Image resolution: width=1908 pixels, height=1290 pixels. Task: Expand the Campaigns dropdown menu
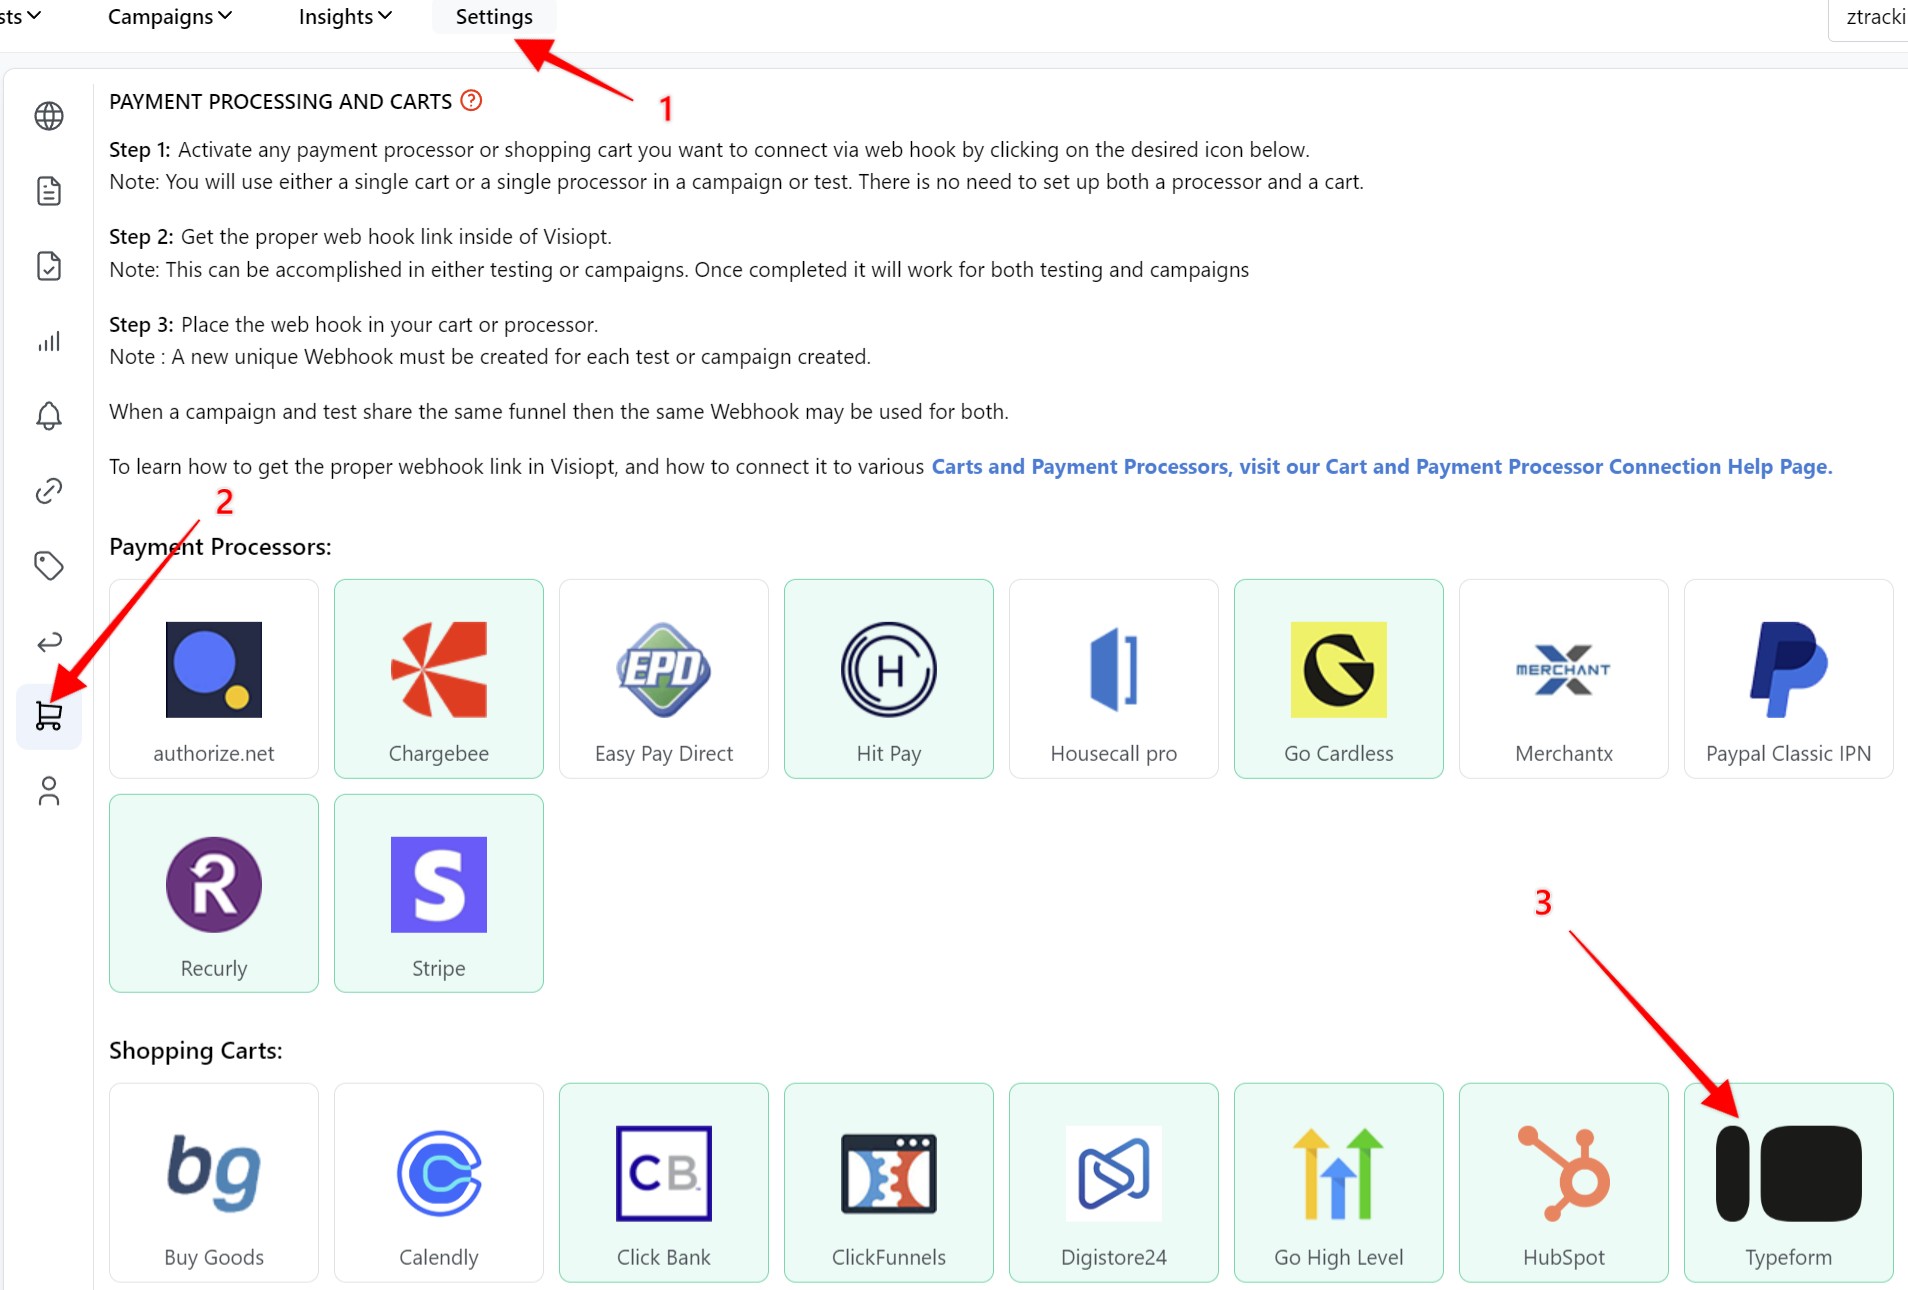point(170,17)
